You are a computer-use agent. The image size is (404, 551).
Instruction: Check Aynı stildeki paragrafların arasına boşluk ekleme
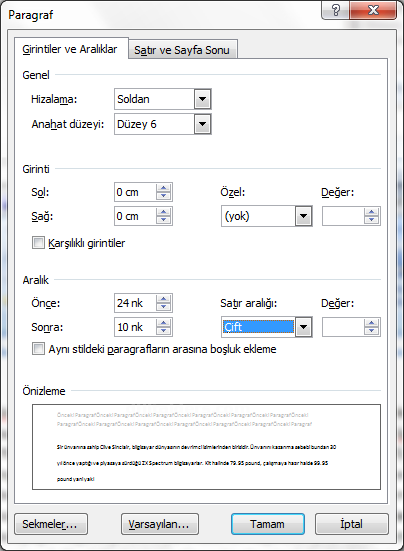point(38,349)
